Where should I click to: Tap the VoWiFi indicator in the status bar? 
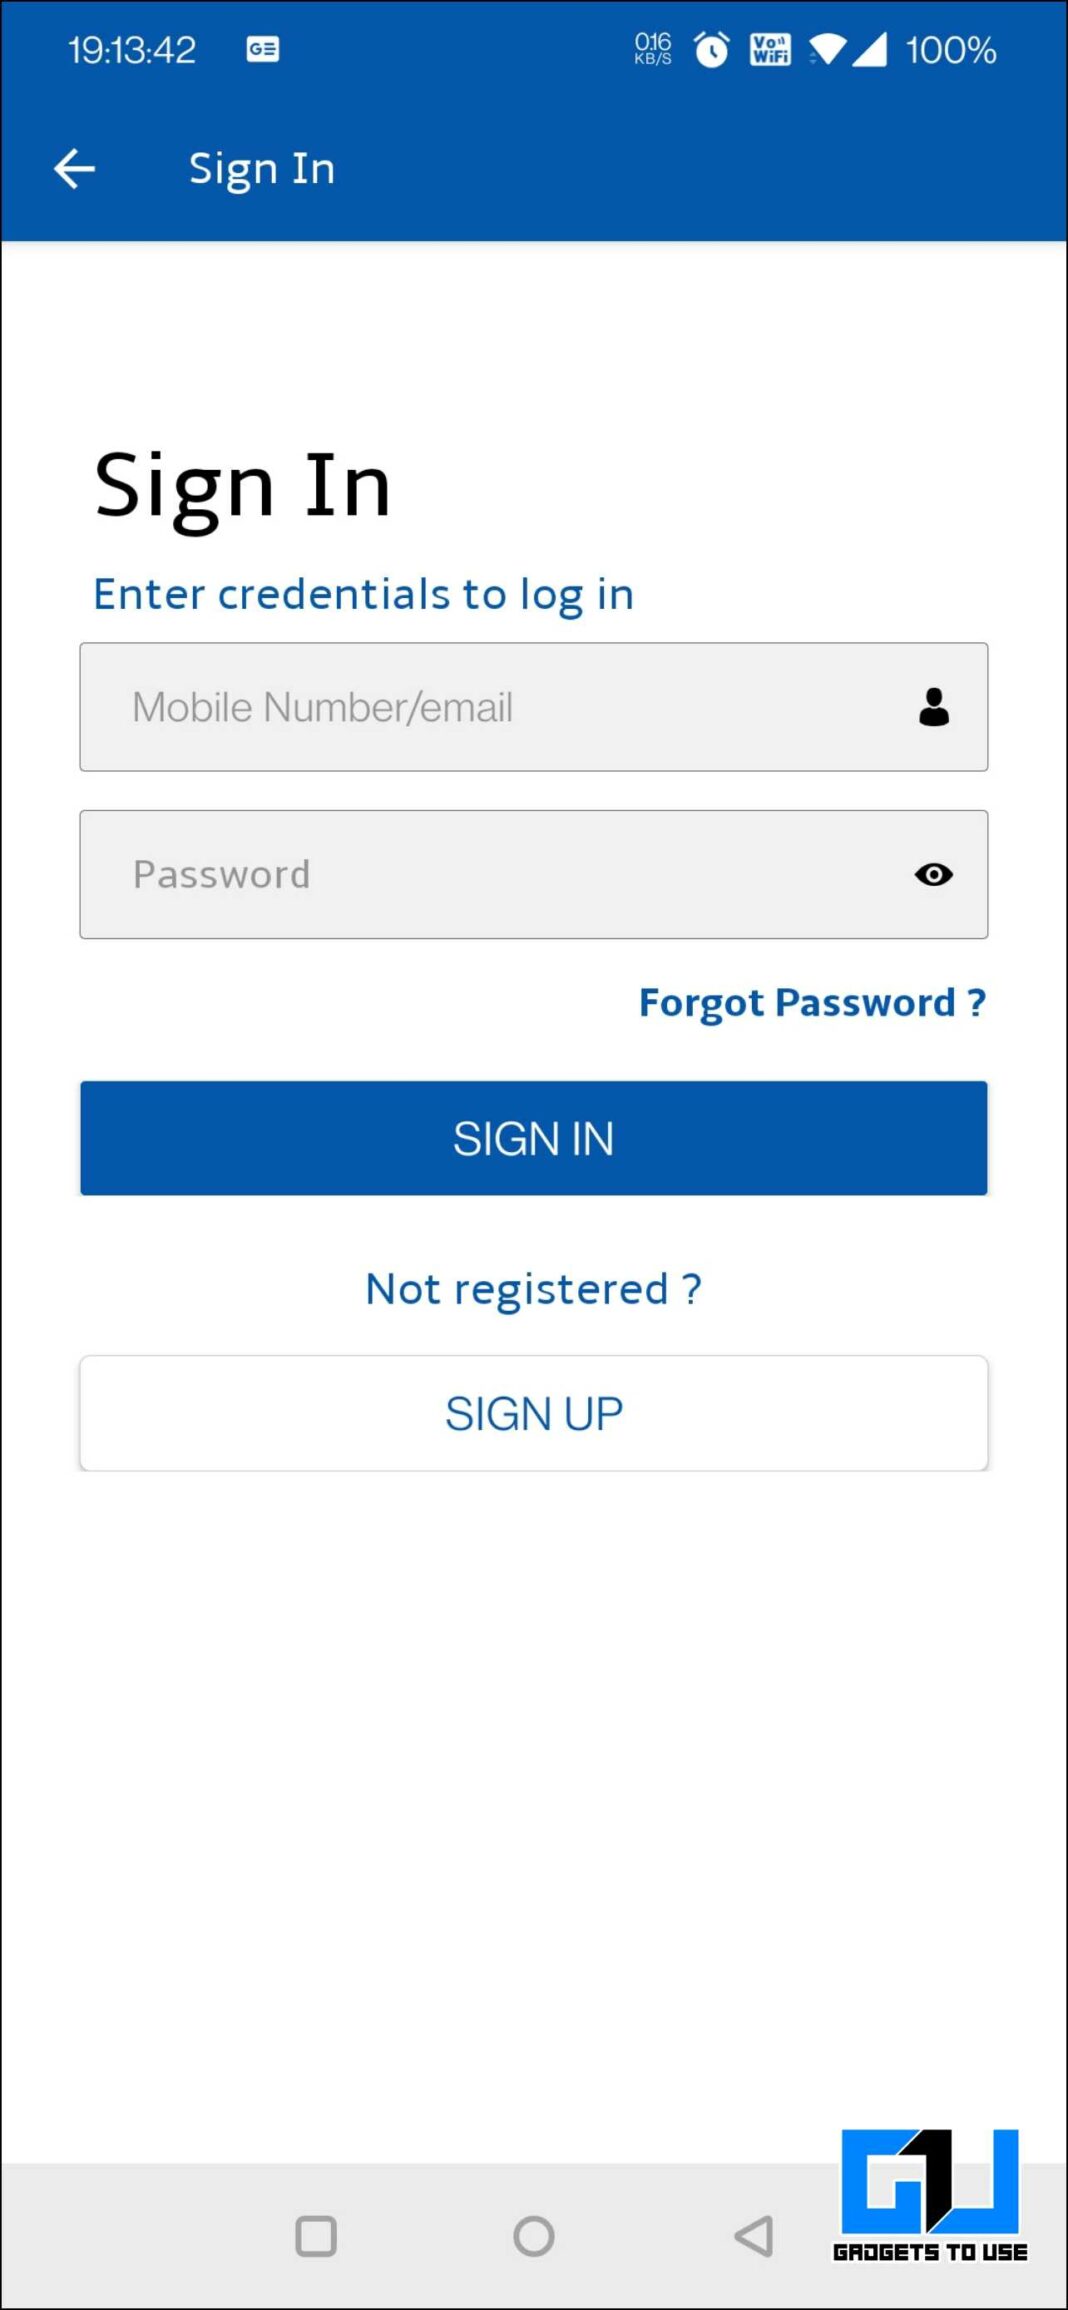(770, 49)
